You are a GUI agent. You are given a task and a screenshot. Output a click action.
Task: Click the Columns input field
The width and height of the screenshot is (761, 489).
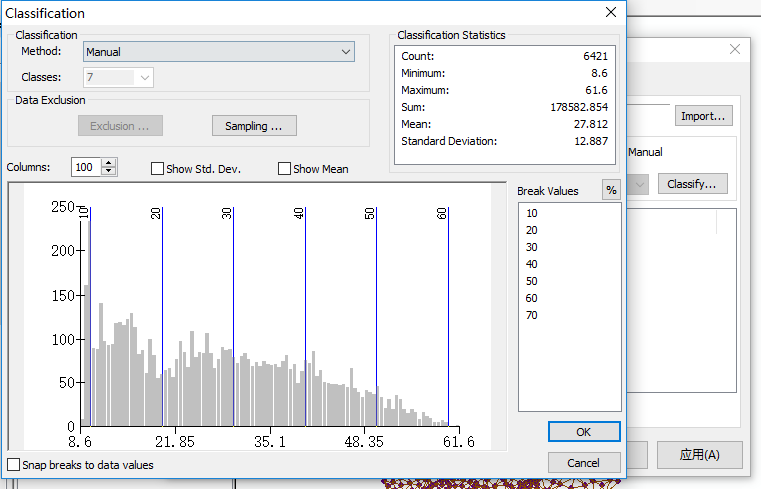pyautogui.click(x=86, y=168)
